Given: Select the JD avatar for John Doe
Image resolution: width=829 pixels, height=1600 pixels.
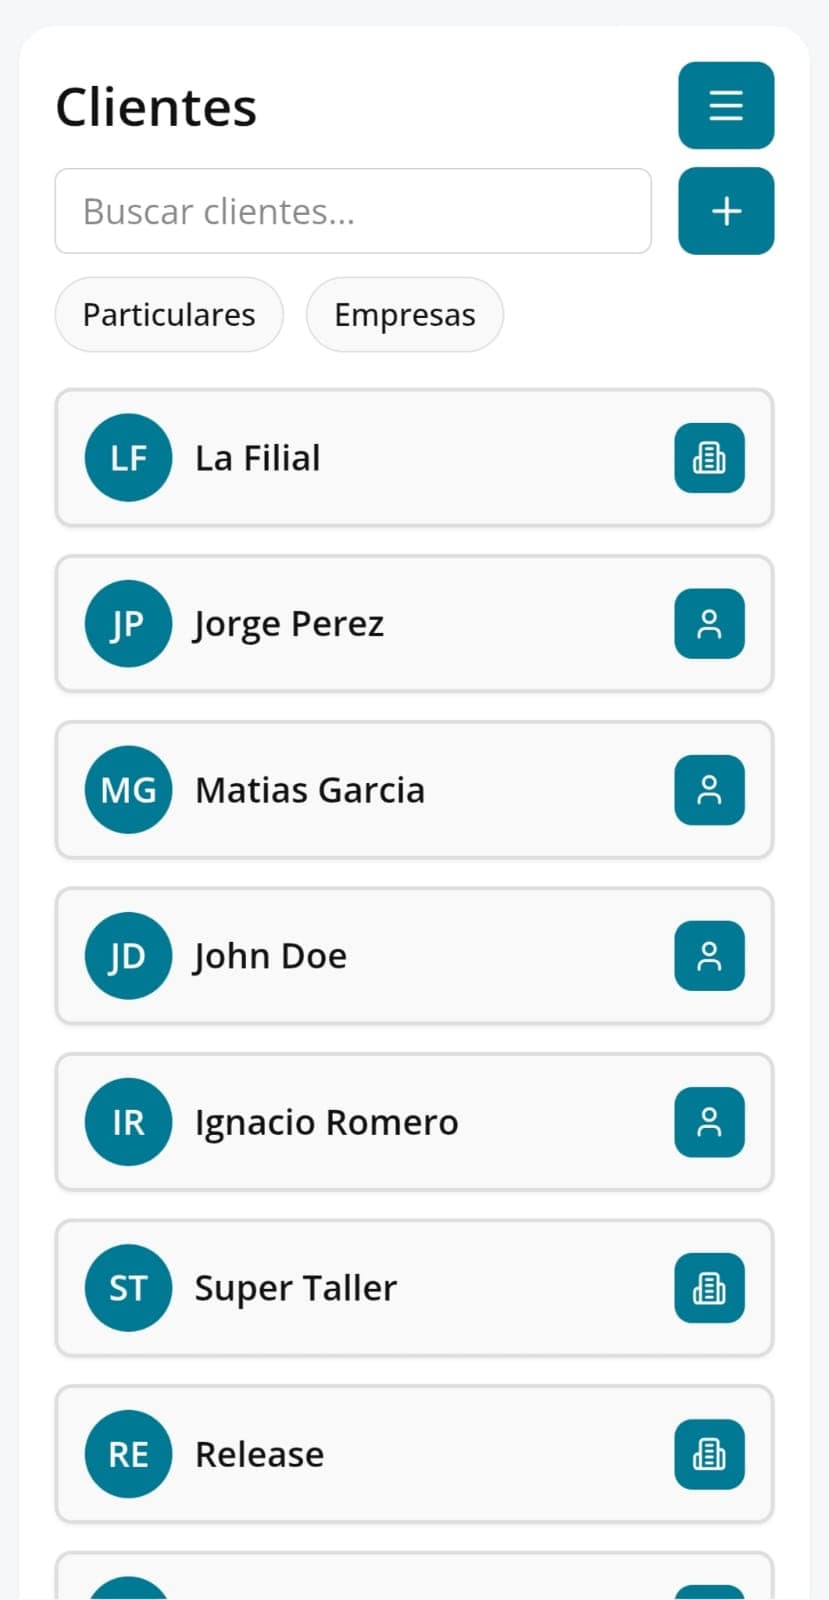Looking at the screenshot, I should point(128,956).
